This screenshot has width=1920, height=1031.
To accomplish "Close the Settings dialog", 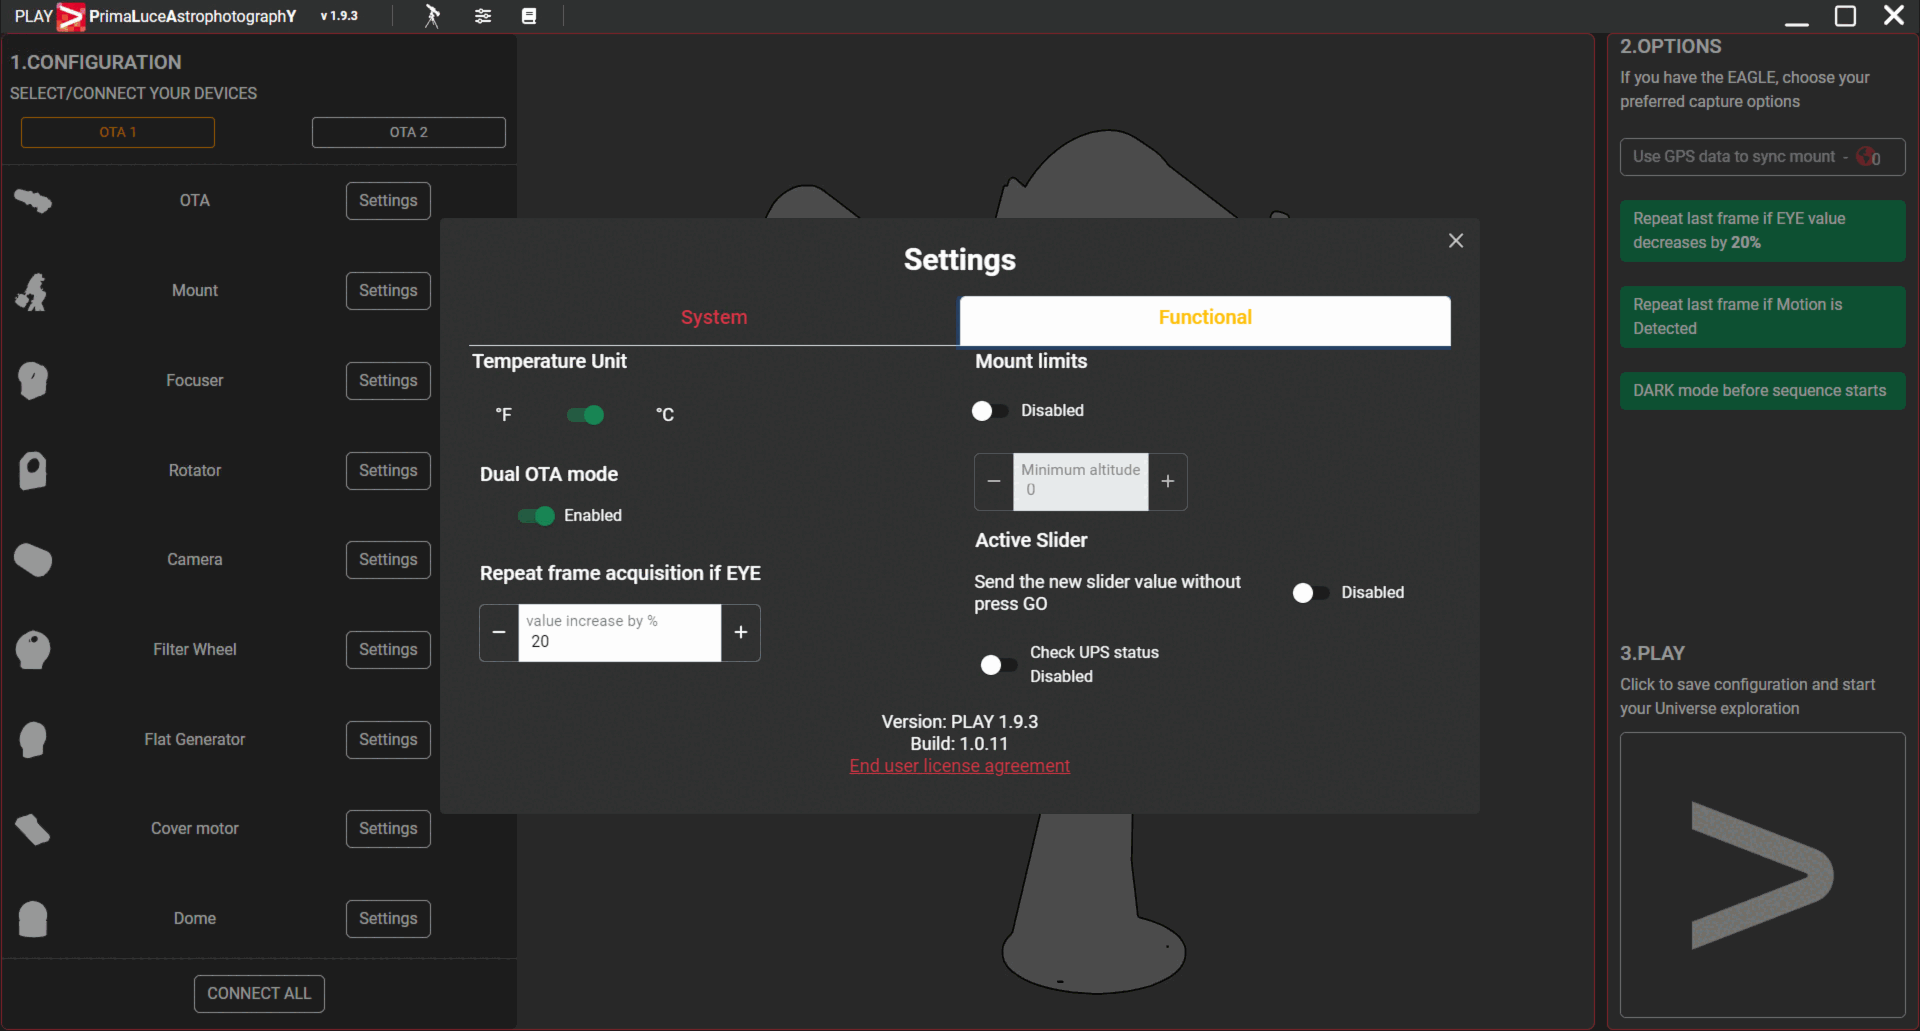I will click(x=1456, y=241).
